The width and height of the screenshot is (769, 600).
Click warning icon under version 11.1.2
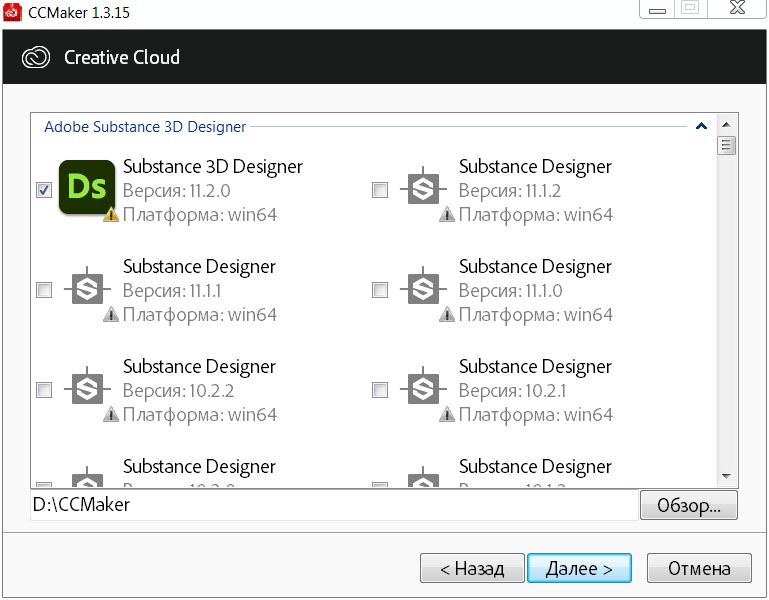click(447, 214)
